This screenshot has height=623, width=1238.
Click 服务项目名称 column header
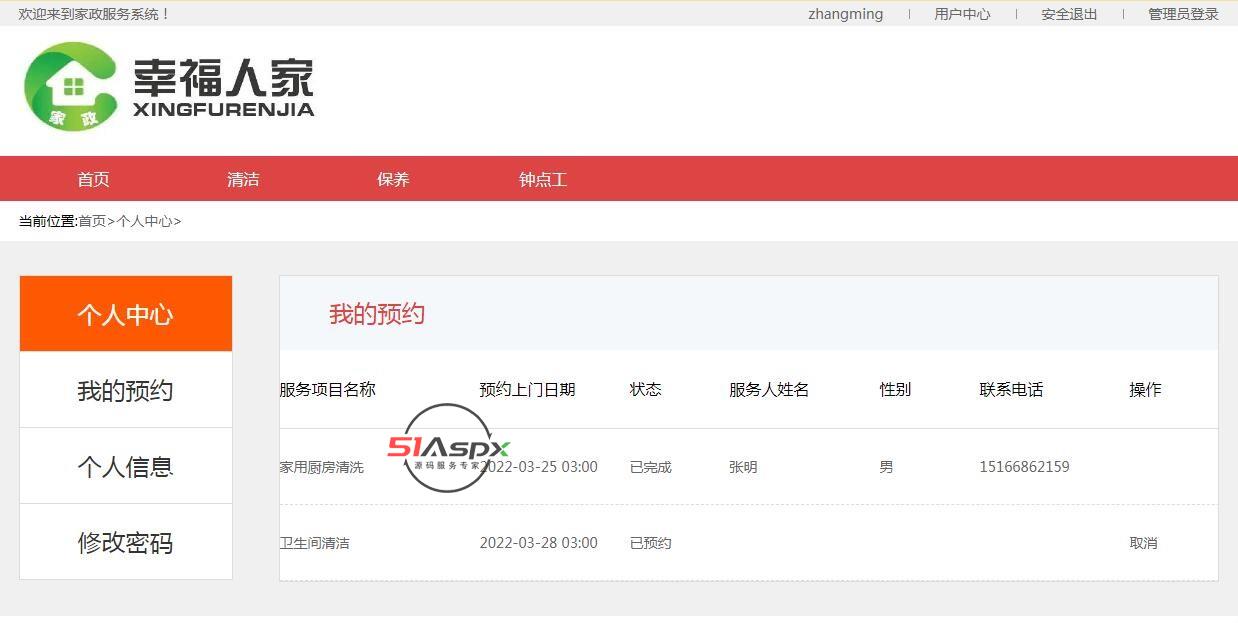[x=328, y=390]
